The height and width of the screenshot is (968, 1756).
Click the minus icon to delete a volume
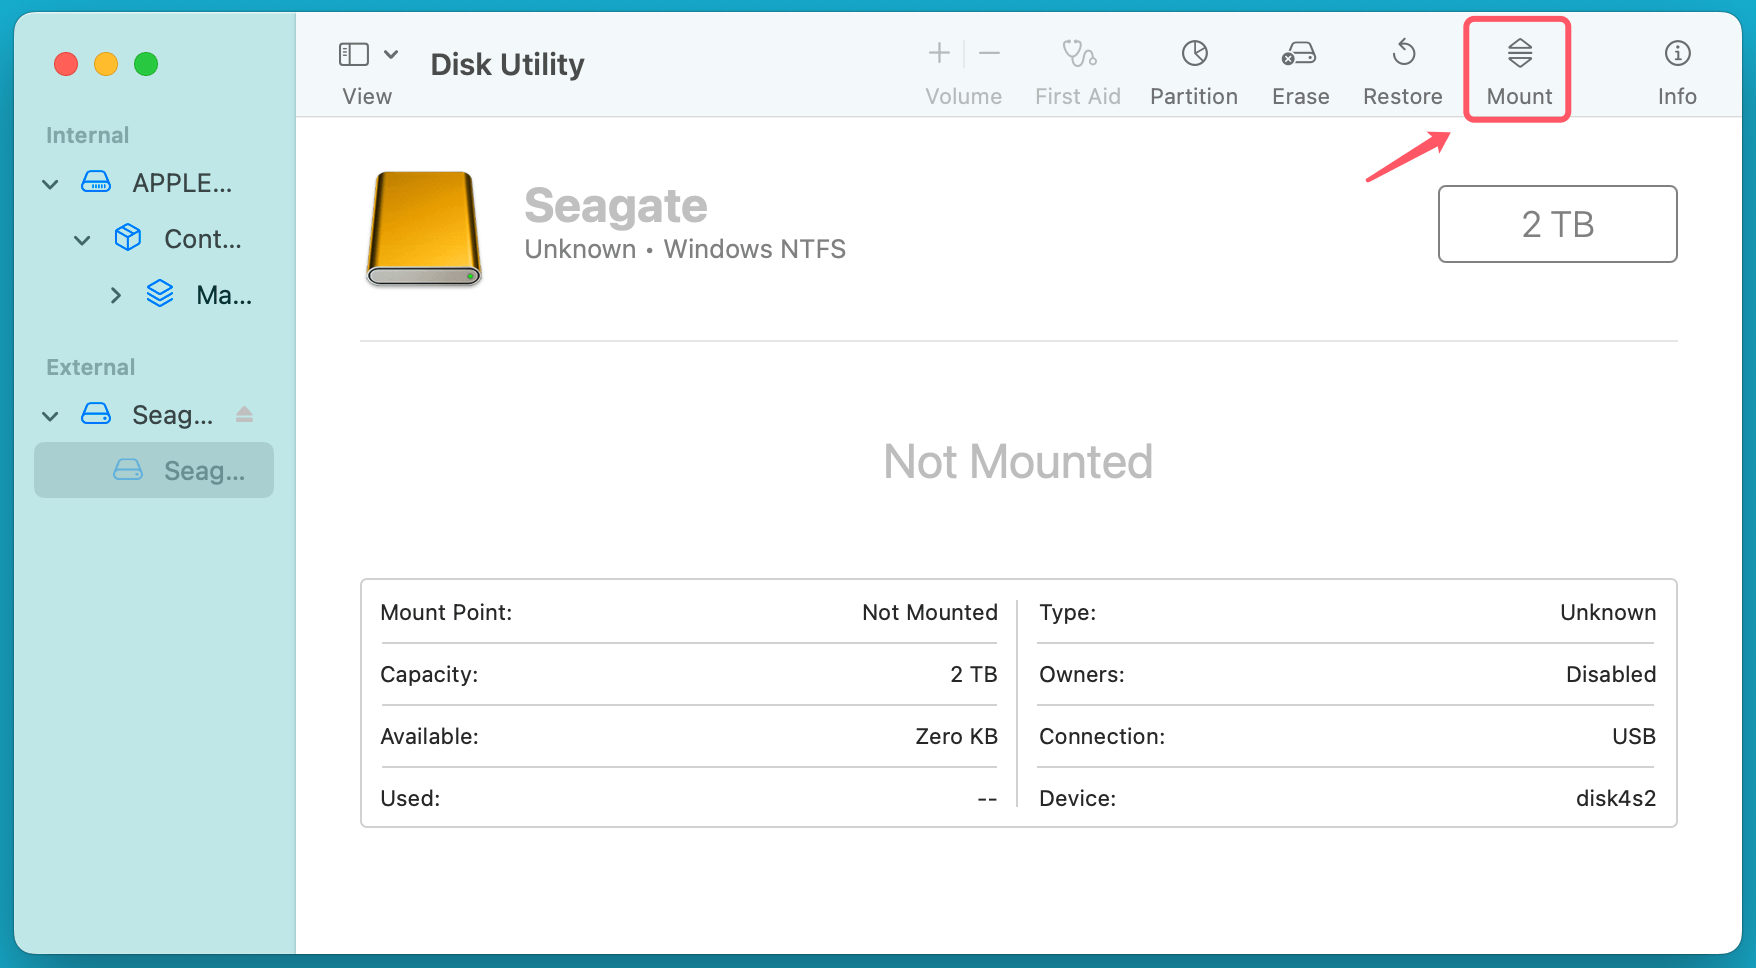click(x=989, y=53)
